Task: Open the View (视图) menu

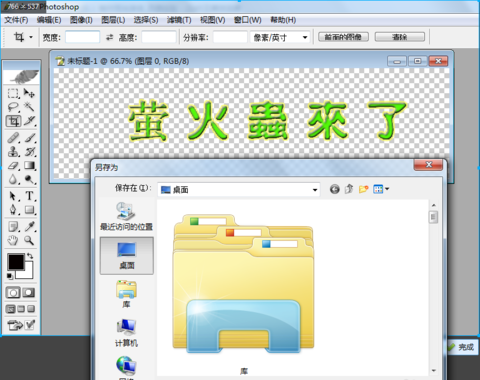Action: 213,20
